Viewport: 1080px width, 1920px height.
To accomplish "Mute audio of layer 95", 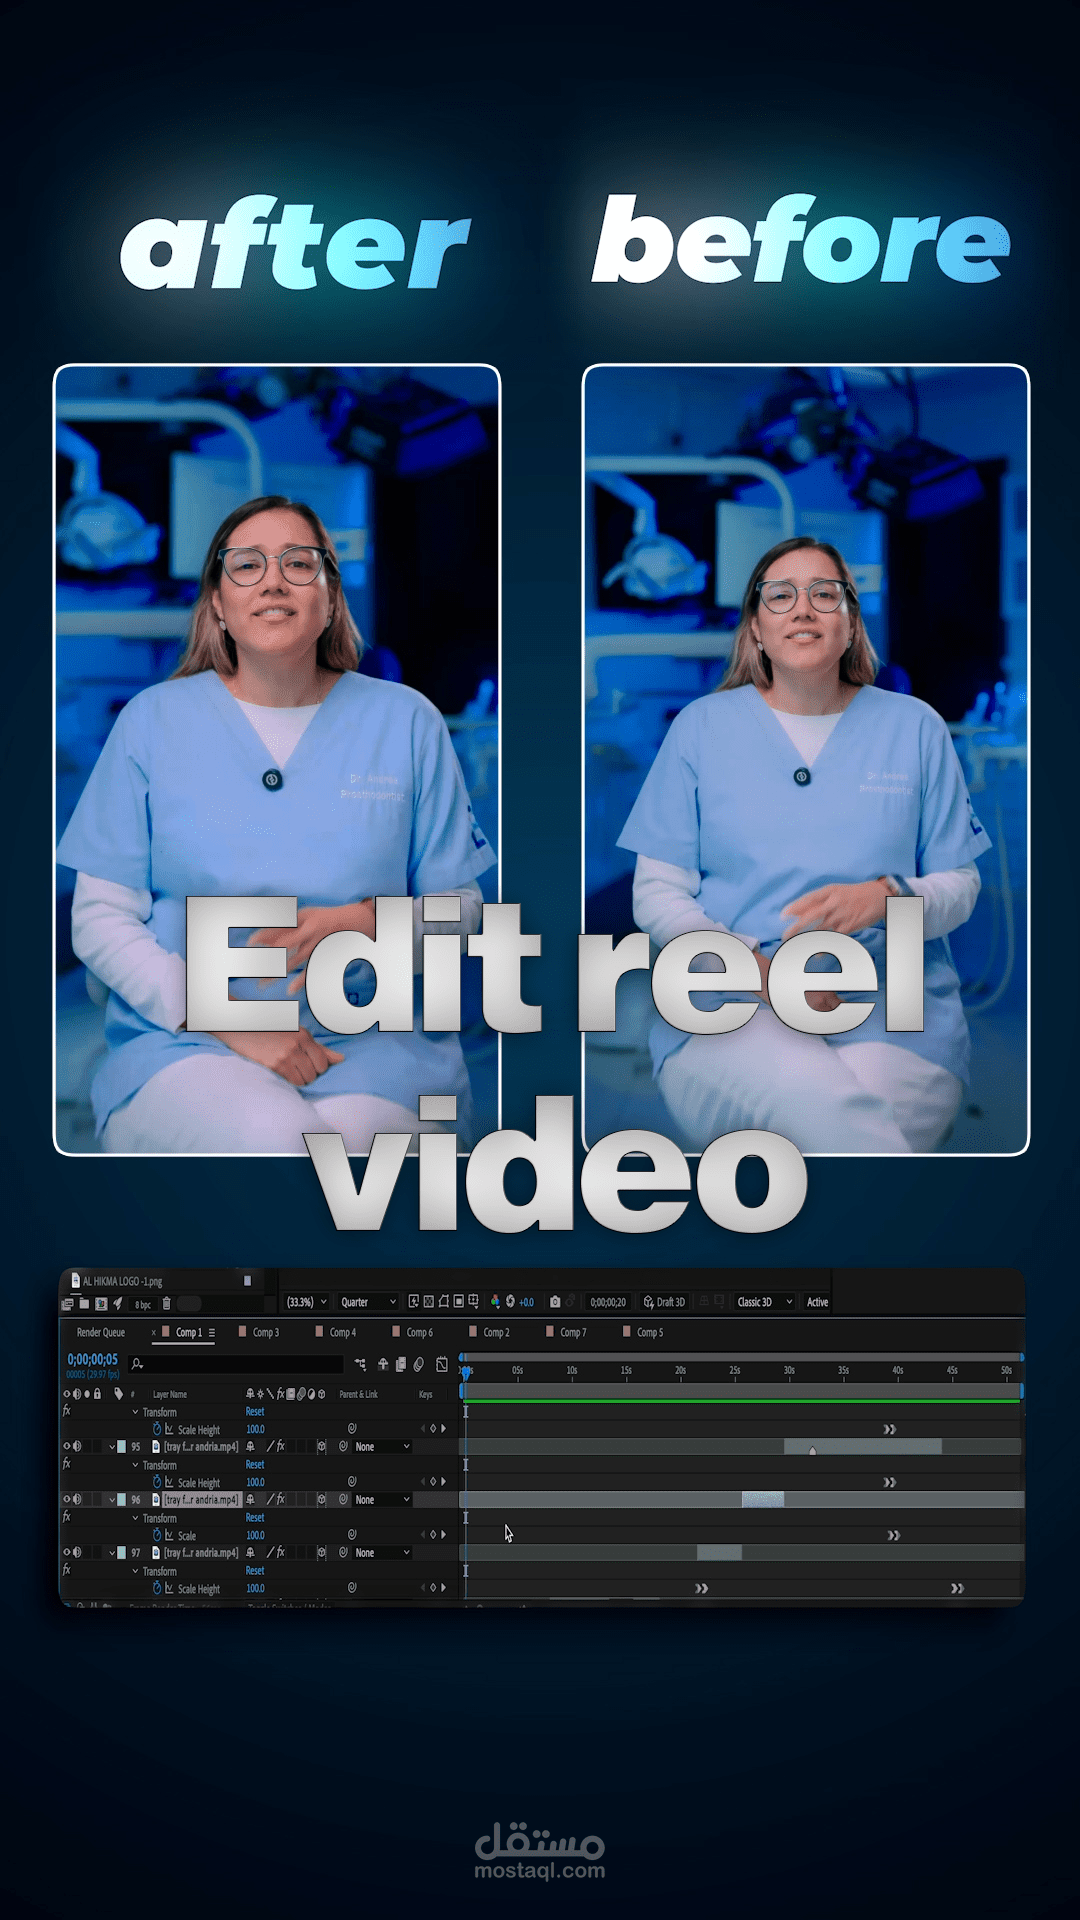I will [78, 1446].
